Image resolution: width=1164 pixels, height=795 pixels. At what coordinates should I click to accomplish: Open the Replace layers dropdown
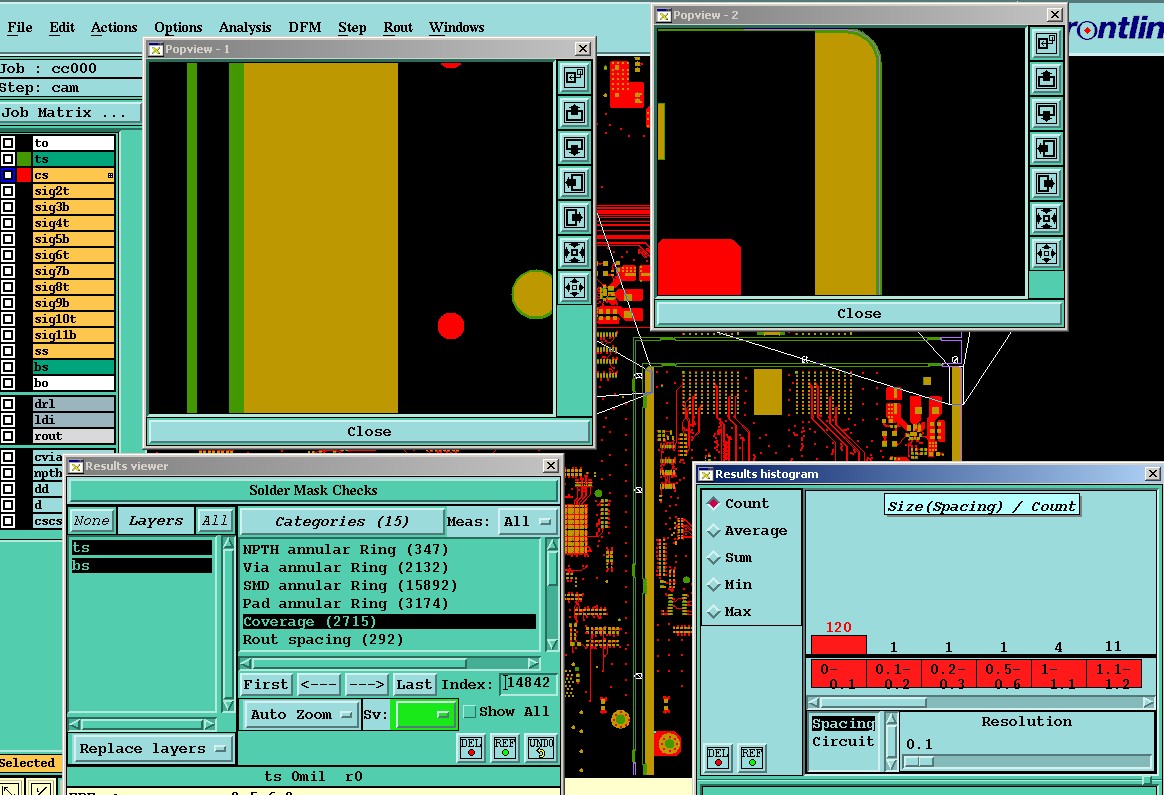151,748
